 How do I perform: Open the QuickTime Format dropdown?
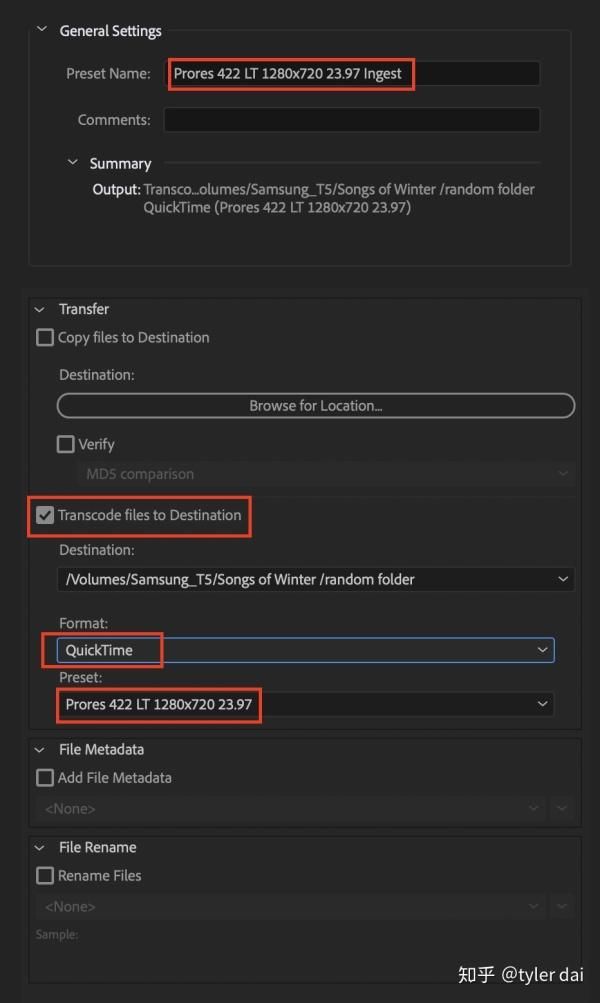click(305, 650)
